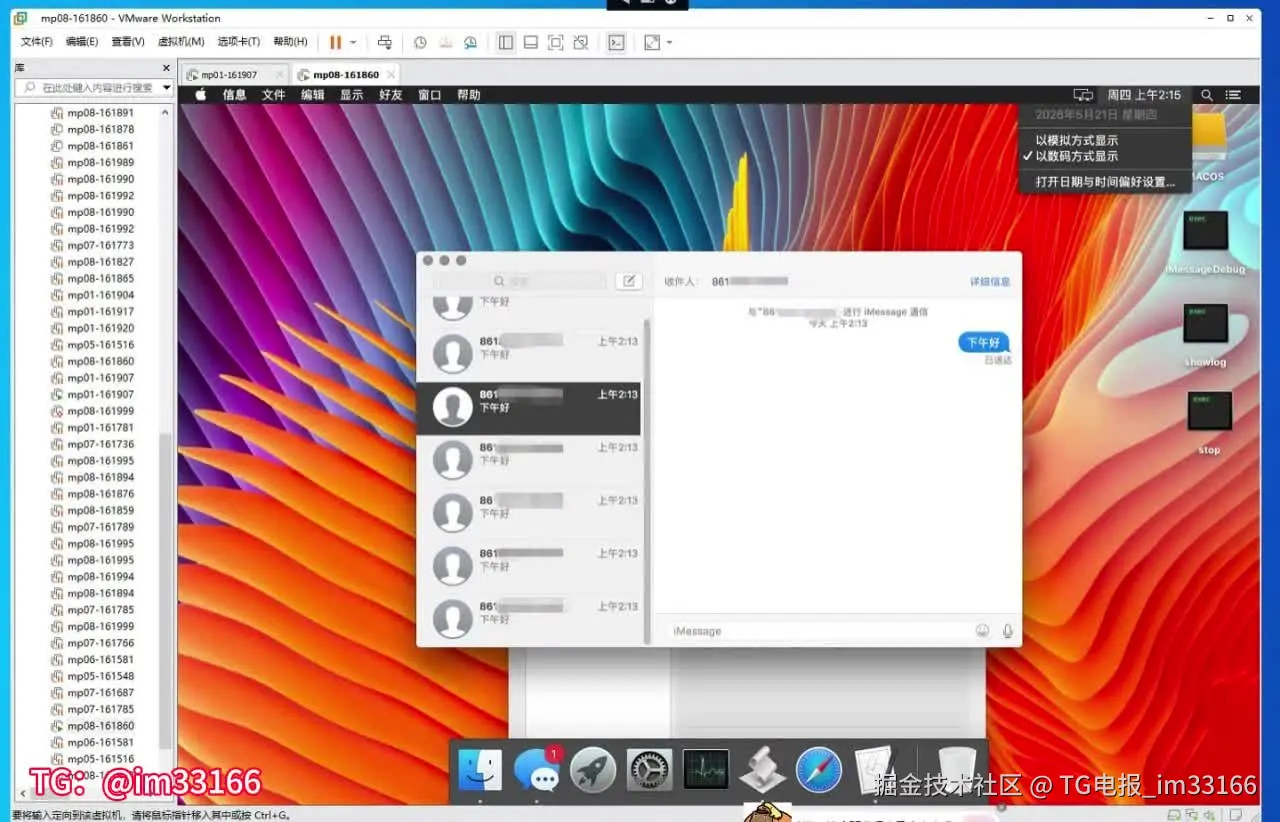Open the 虚拟机(M) menu
Screen dimensions: 1280x822
[x=181, y=42]
